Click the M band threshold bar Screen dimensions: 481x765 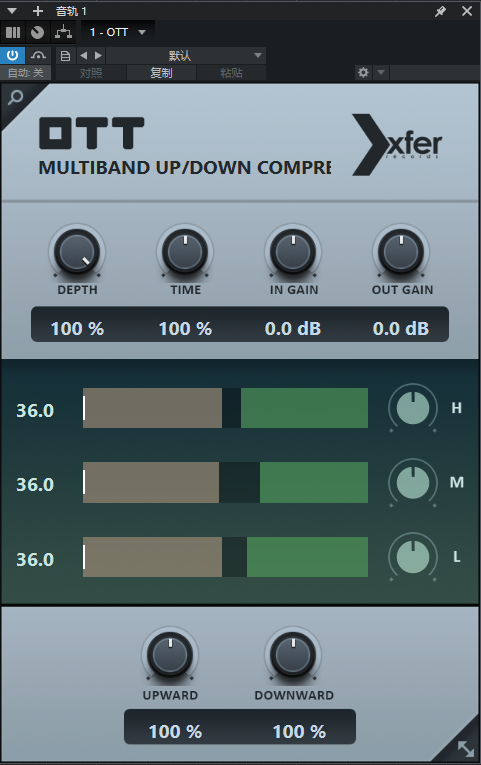(225, 483)
